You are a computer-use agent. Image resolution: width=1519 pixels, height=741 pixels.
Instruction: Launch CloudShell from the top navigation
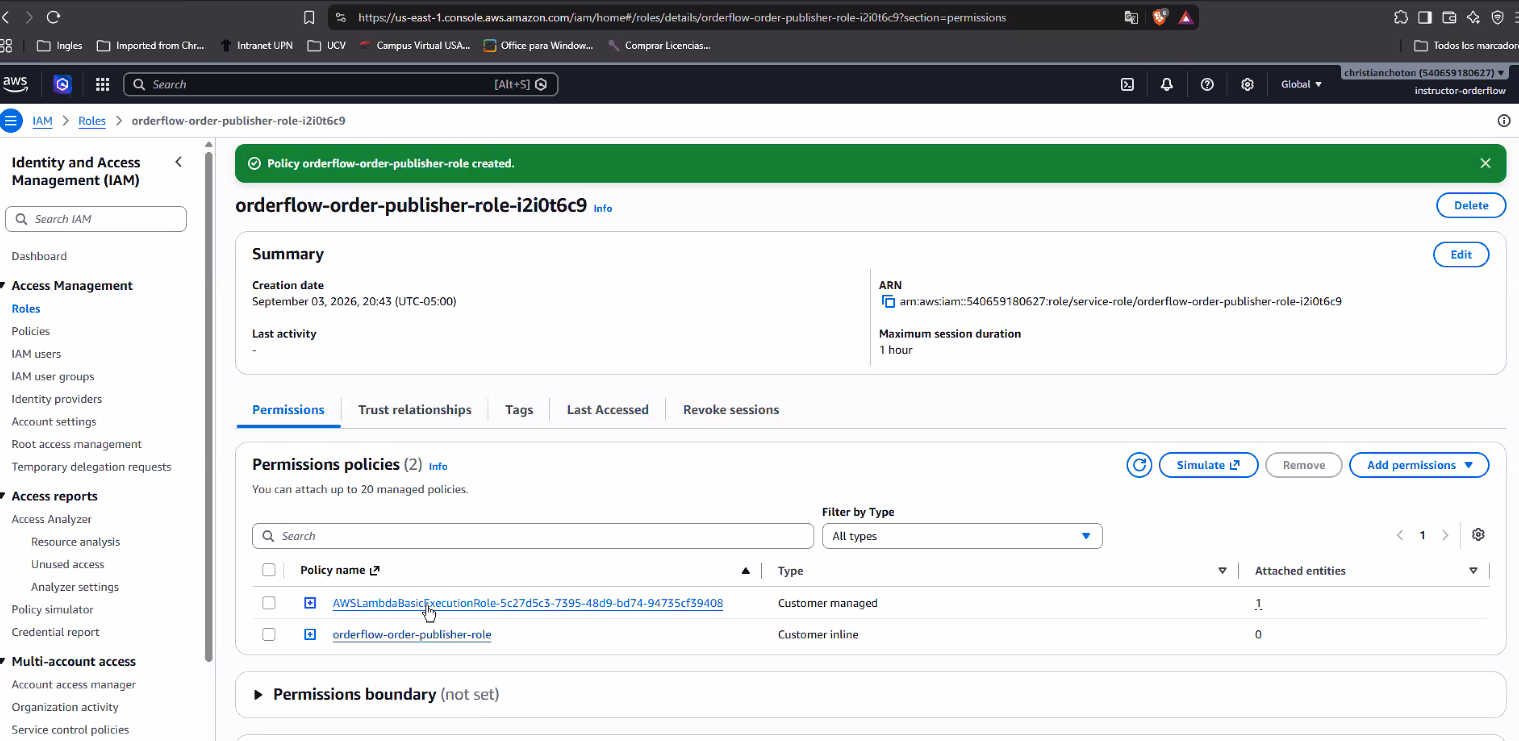click(1127, 84)
